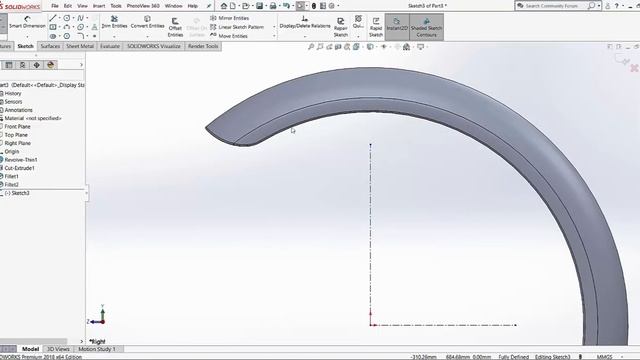Expand the Convert Entities dropdown arrow
The width and height of the screenshot is (640, 360).
pyautogui.click(x=147, y=36)
